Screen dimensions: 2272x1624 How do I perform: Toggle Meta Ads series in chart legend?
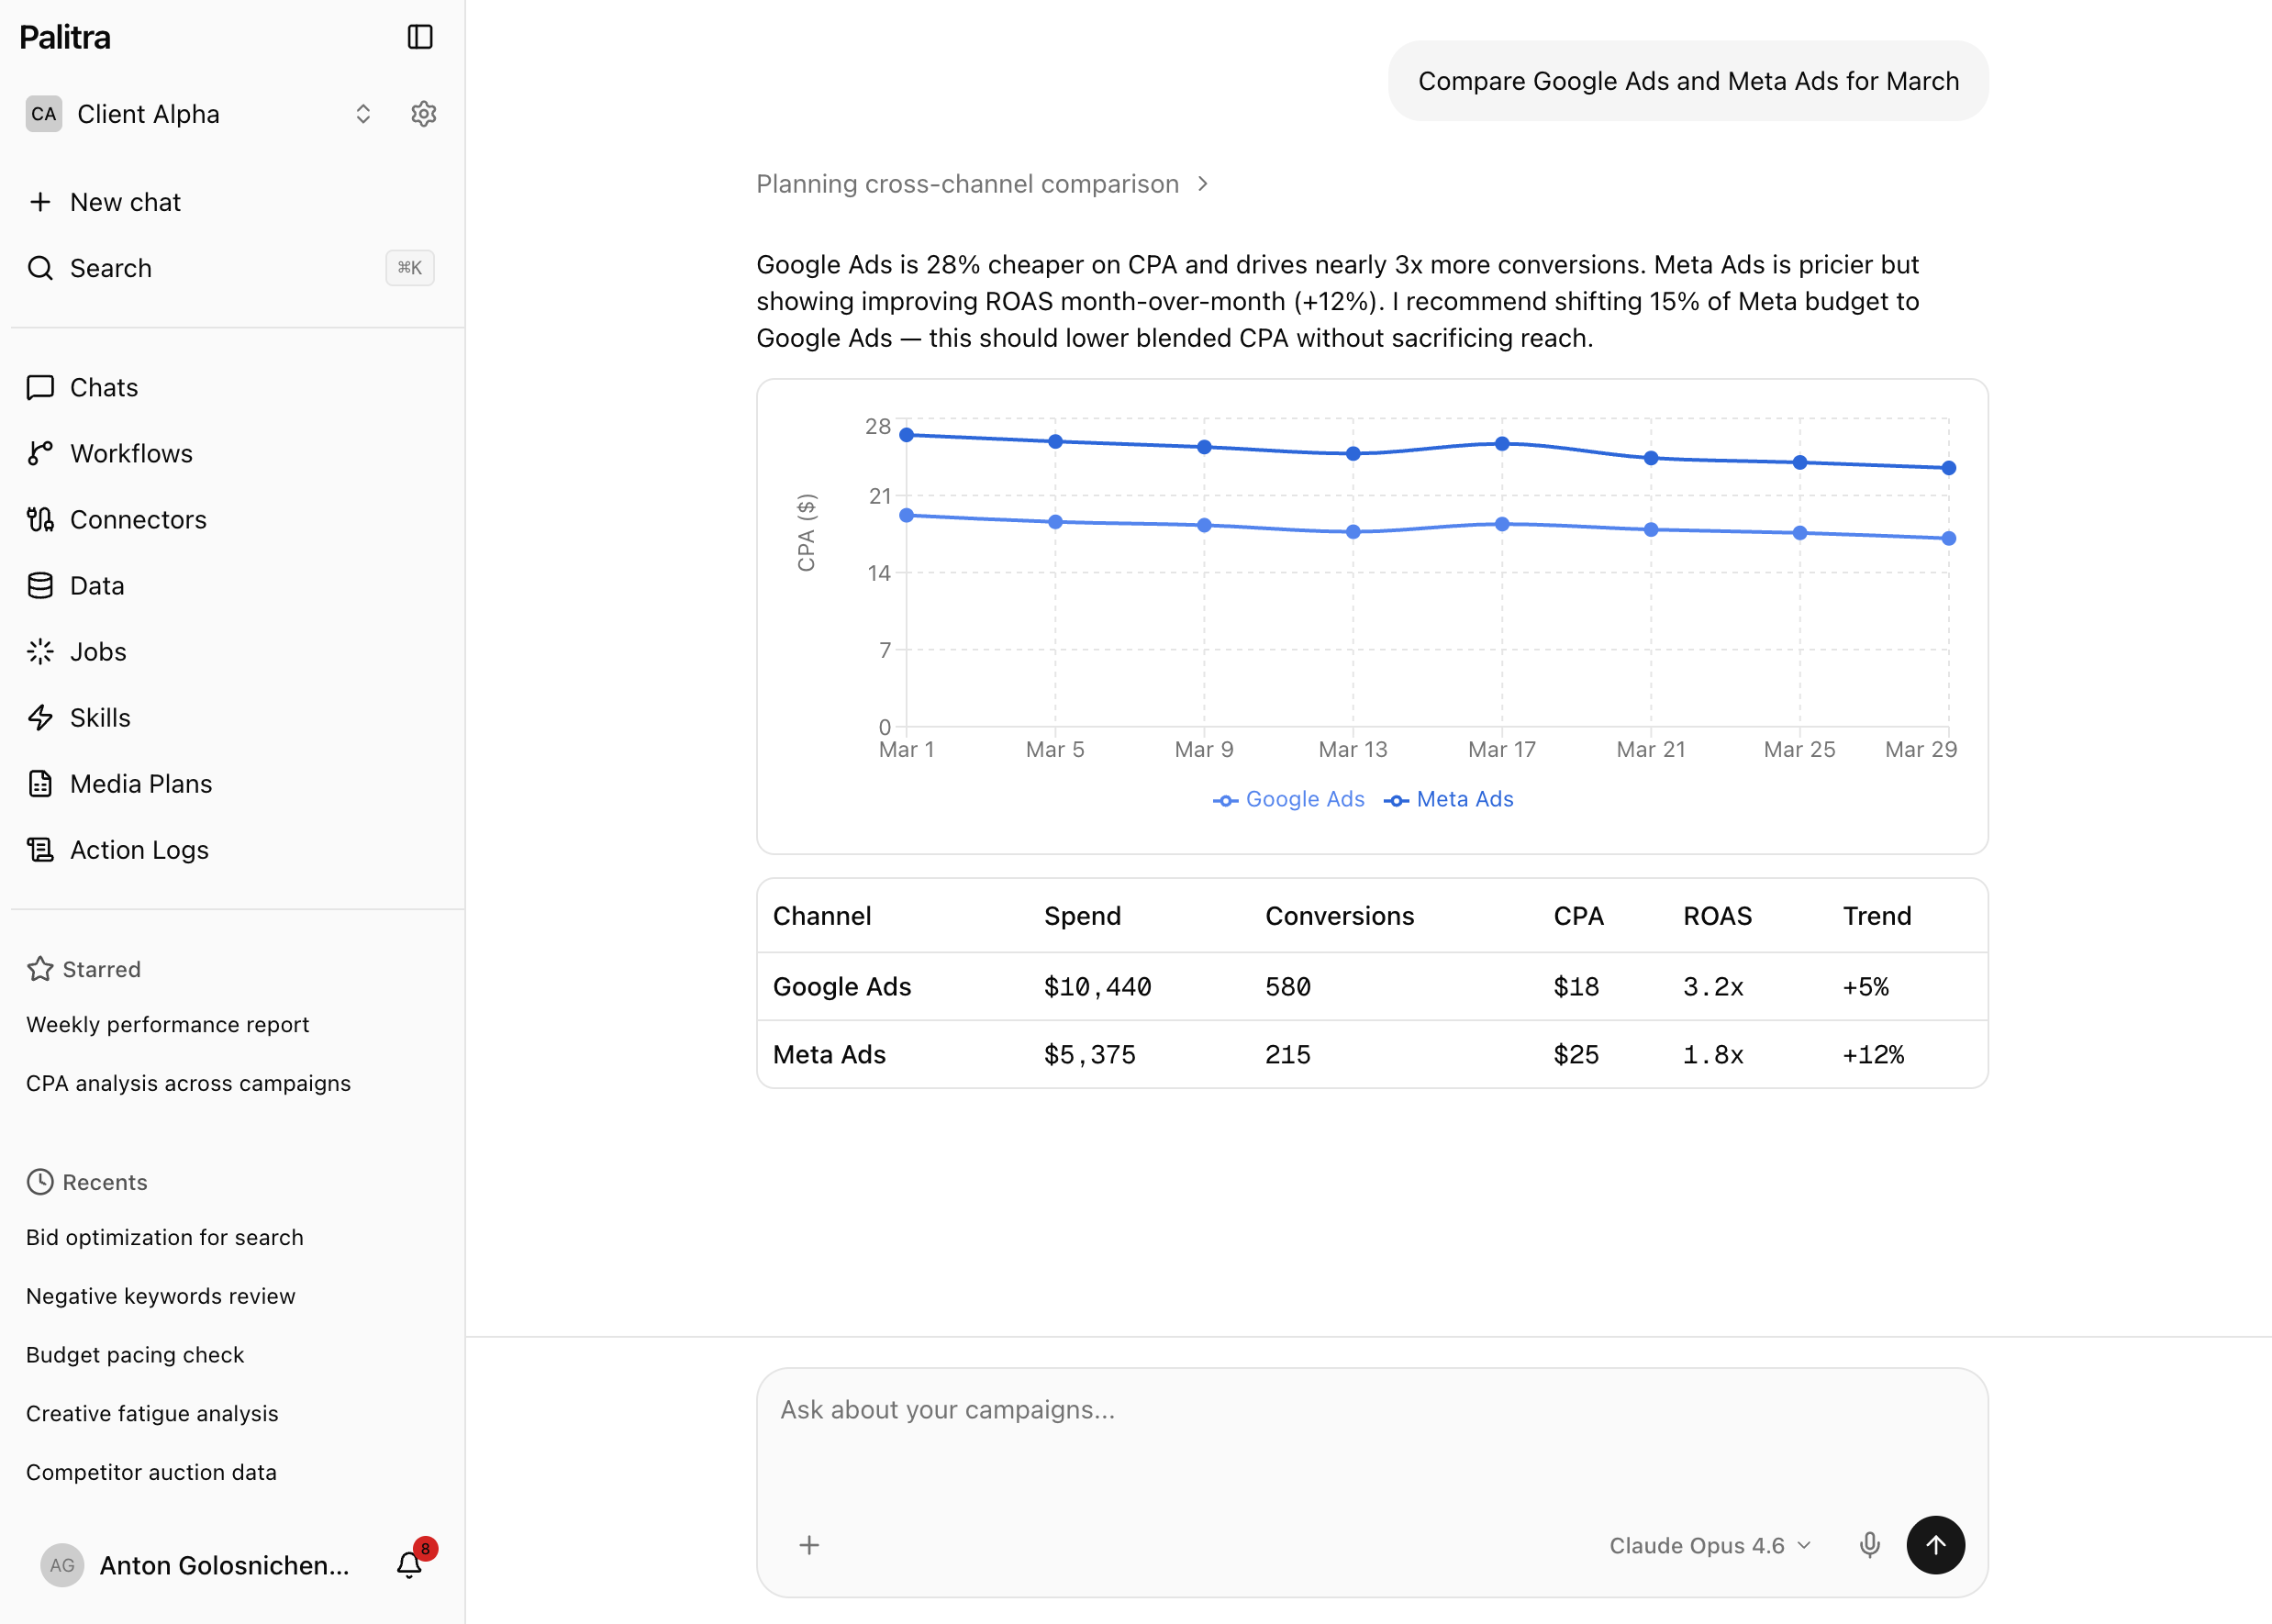pos(1448,799)
